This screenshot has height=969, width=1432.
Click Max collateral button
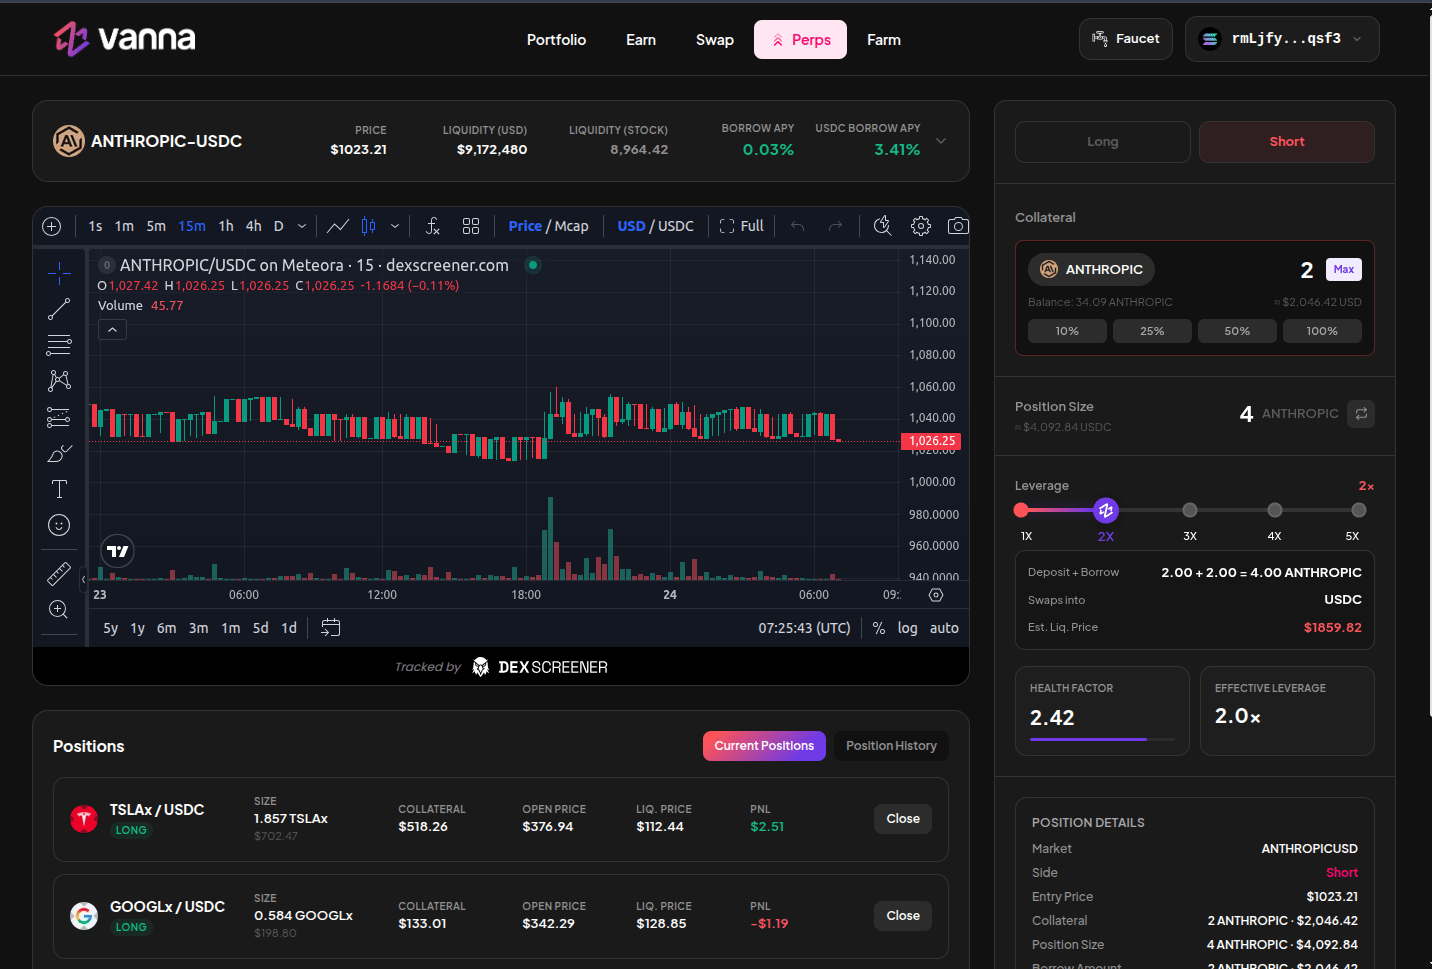tap(1343, 269)
